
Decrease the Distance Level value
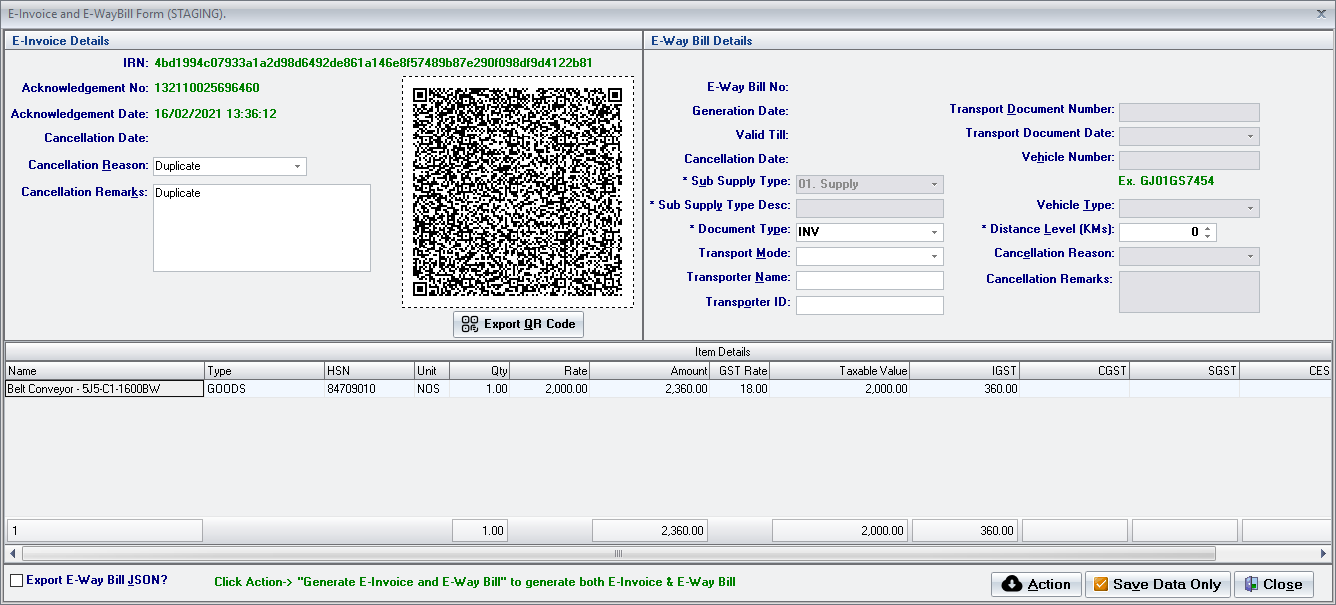coord(1208,237)
